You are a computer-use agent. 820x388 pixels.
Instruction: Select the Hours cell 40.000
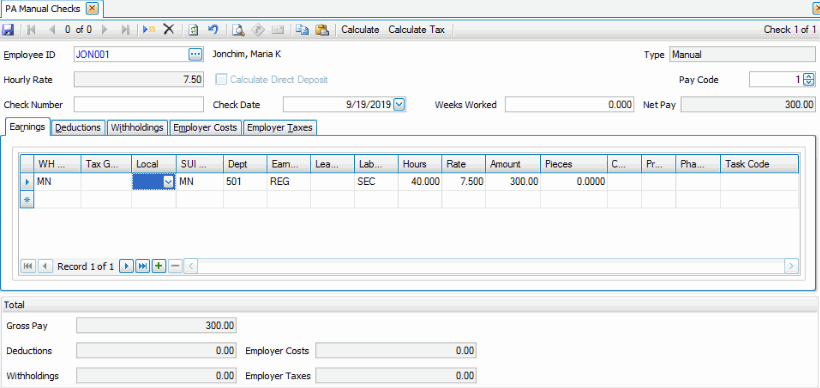tap(420, 182)
